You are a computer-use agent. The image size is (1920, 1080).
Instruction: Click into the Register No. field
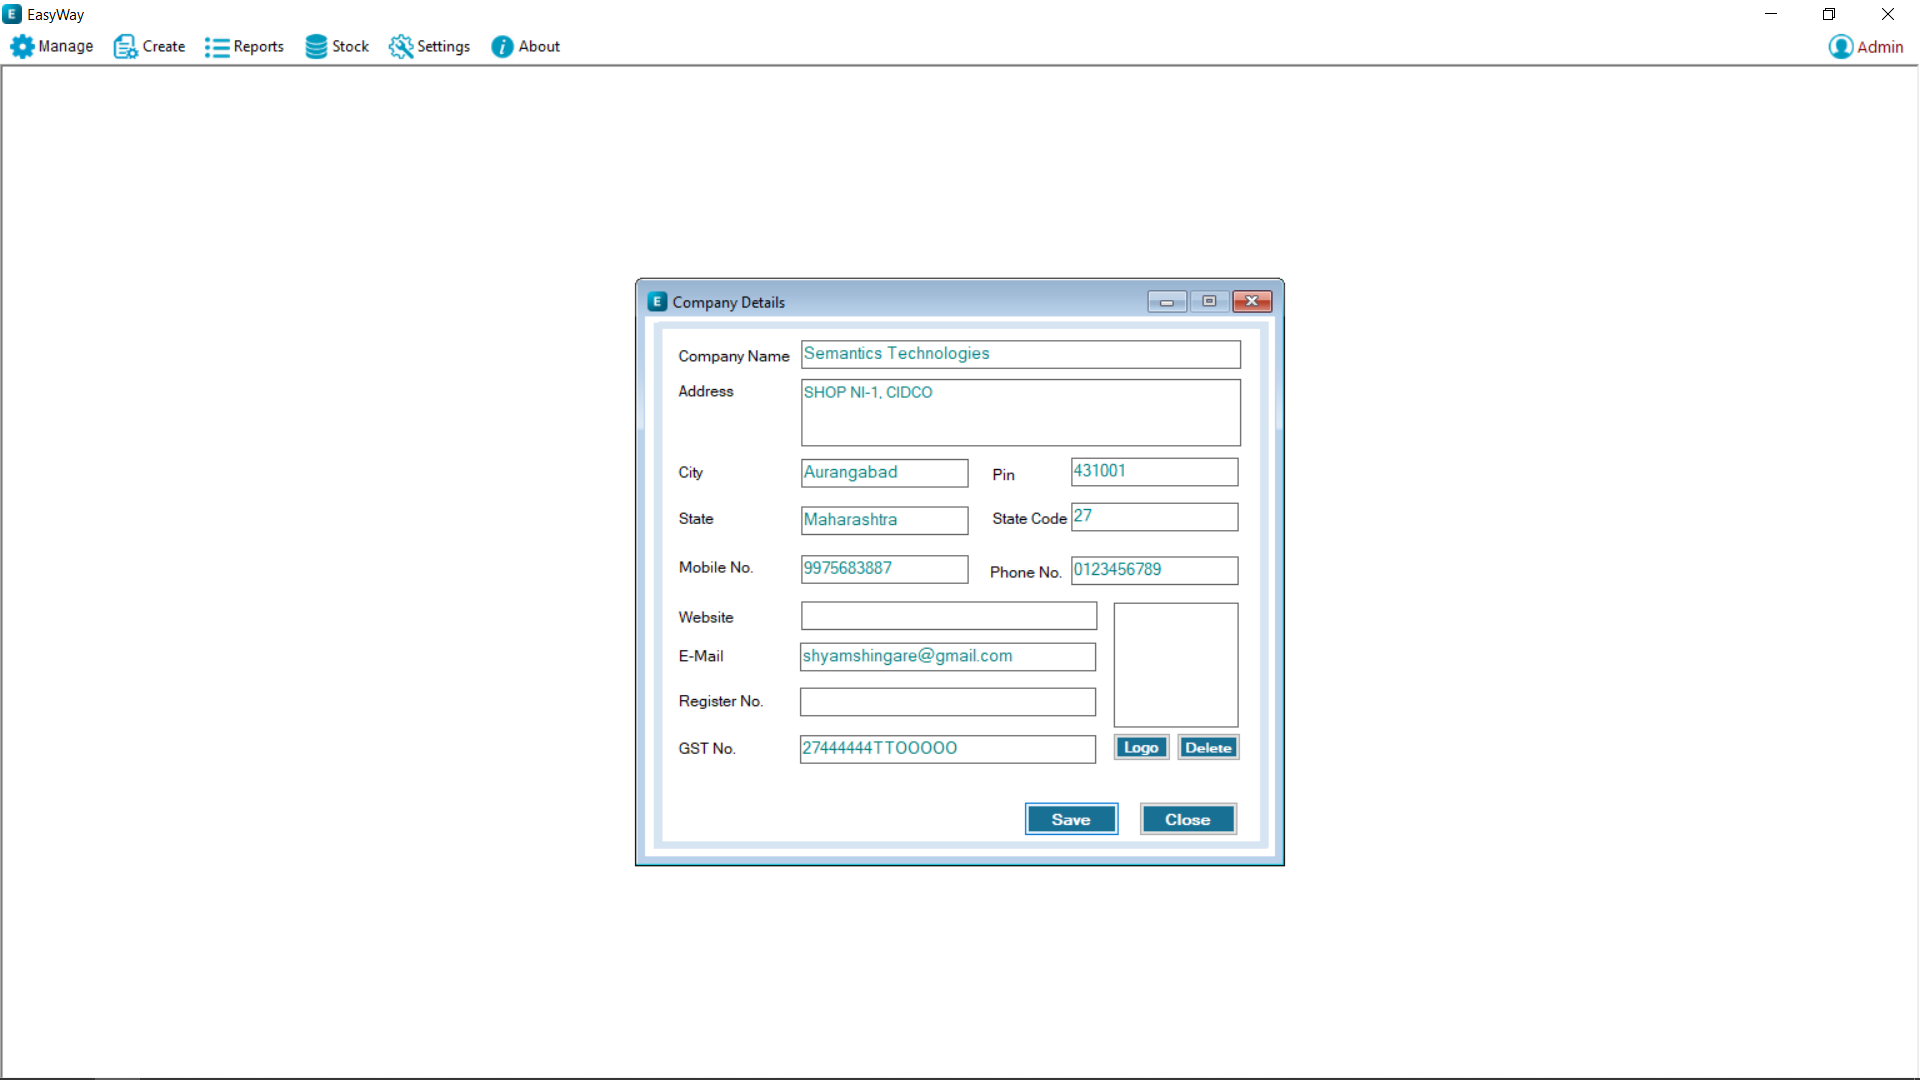click(947, 701)
